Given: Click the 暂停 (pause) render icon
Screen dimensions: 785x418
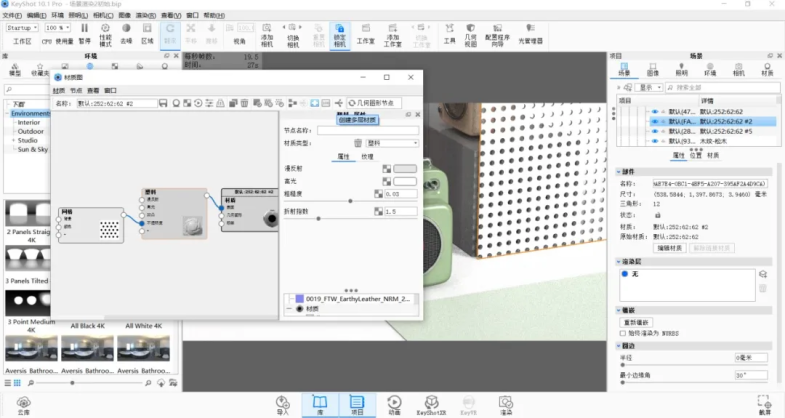Looking at the screenshot, I should [85, 33].
